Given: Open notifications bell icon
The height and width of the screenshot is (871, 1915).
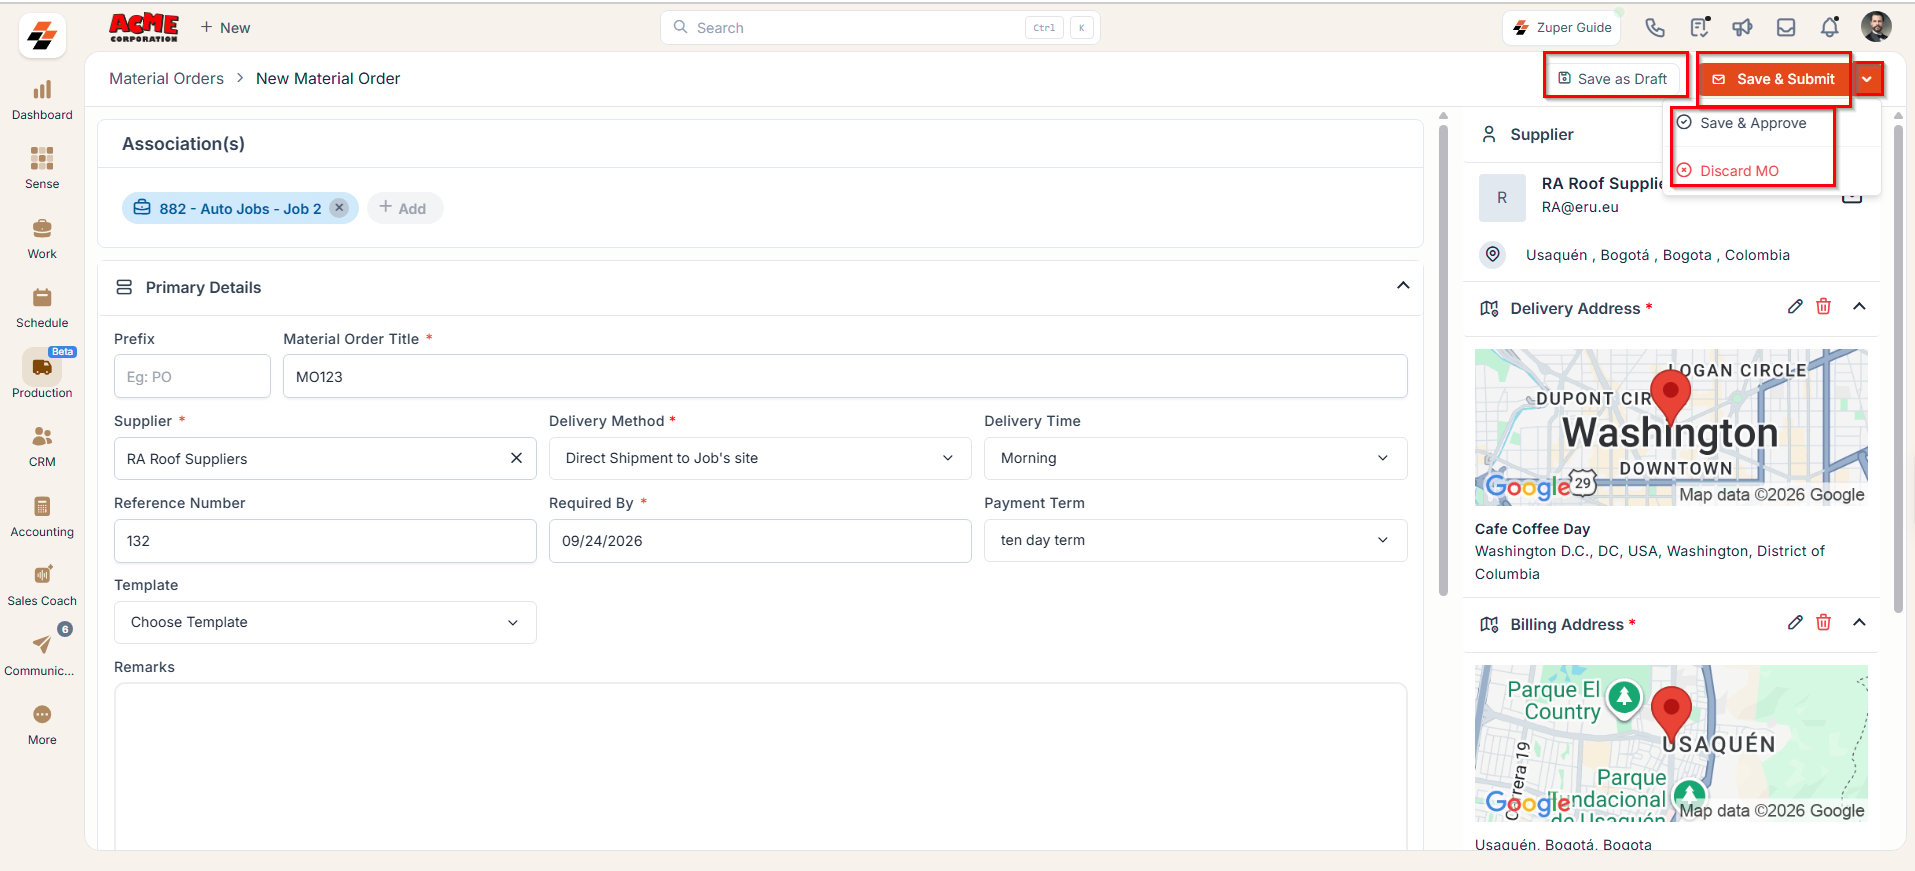Looking at the screenshot, I should point(1830,28).
